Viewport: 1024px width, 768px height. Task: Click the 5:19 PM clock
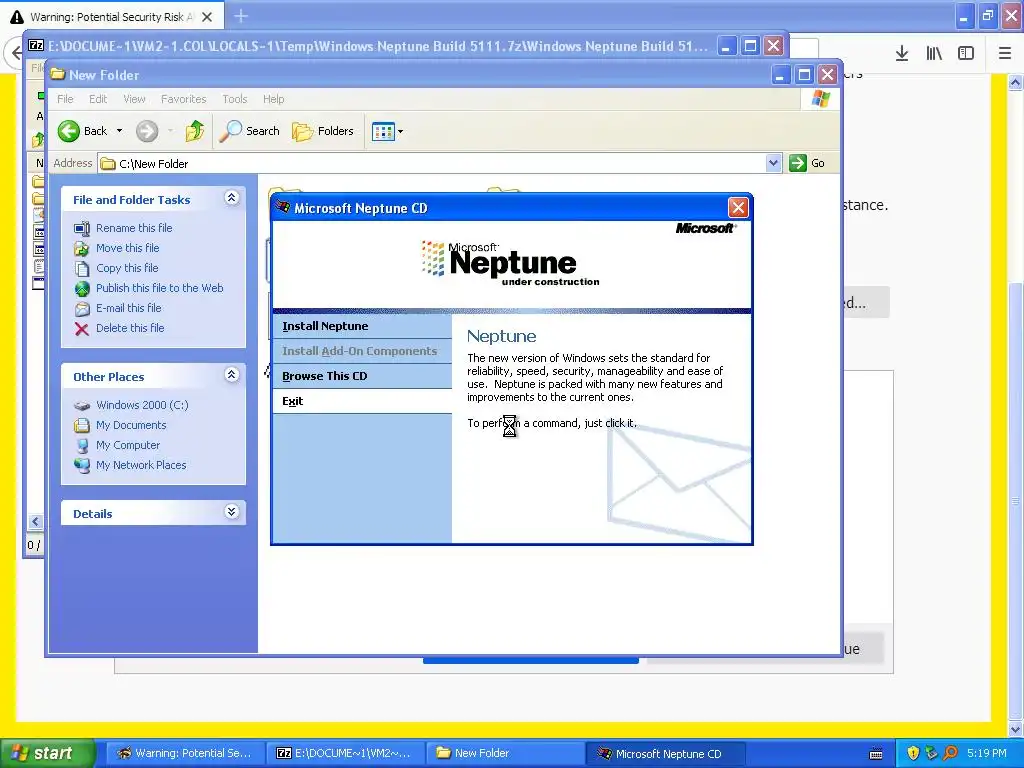tap(987, 753)
